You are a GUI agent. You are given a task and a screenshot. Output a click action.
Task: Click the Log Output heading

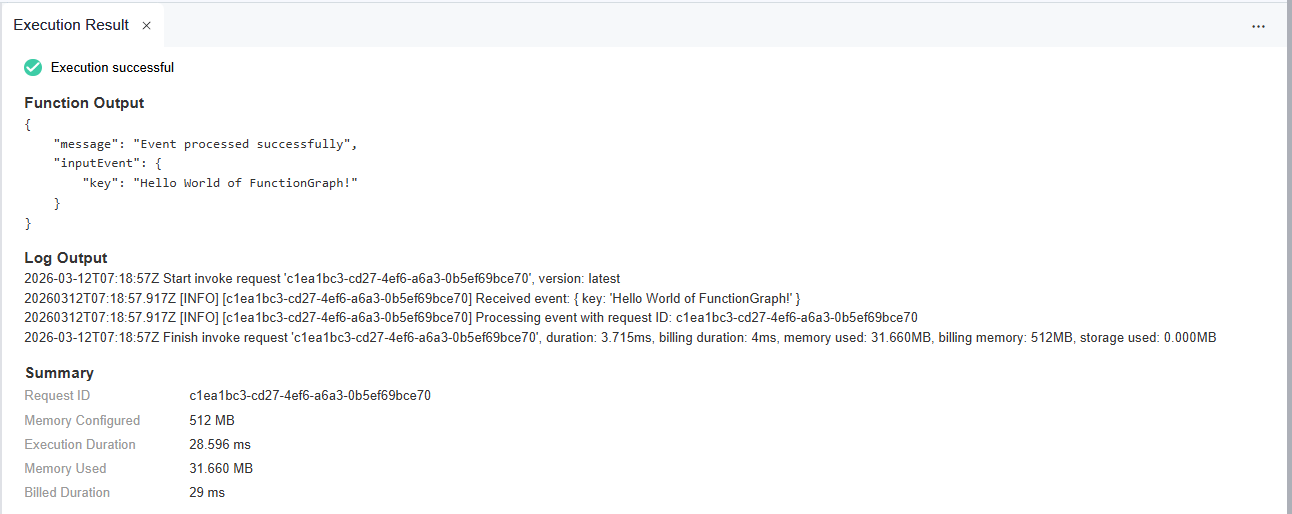(x=66, y=258)
